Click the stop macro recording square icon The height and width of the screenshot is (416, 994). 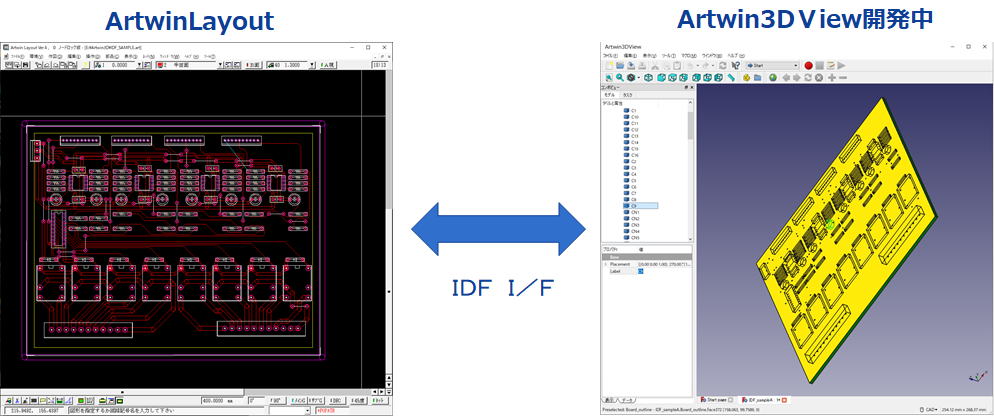[820, 65]
